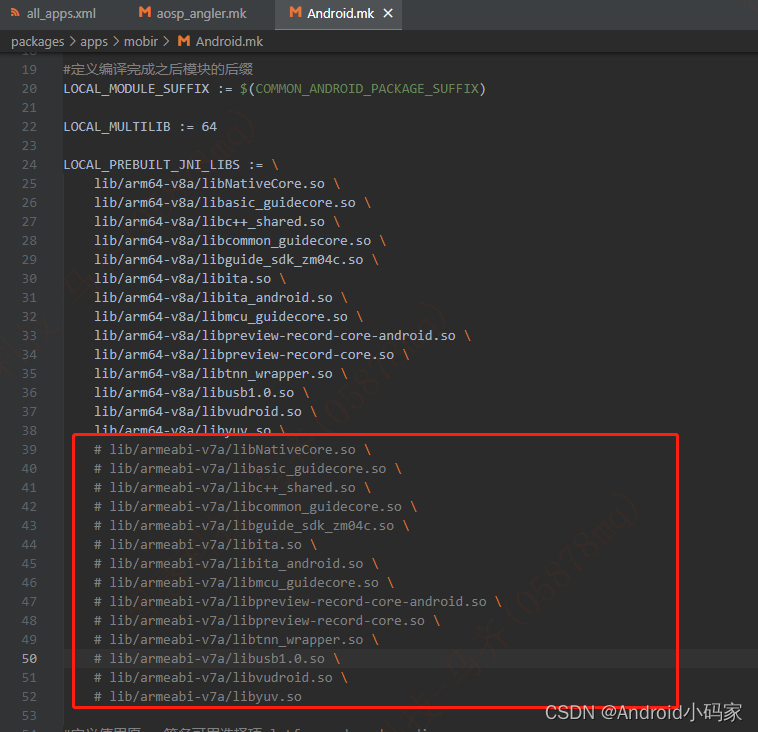Open the Android.mk breadcrumb segment
Viewport: 758px width, 732px height.
[x=229, y=42]
